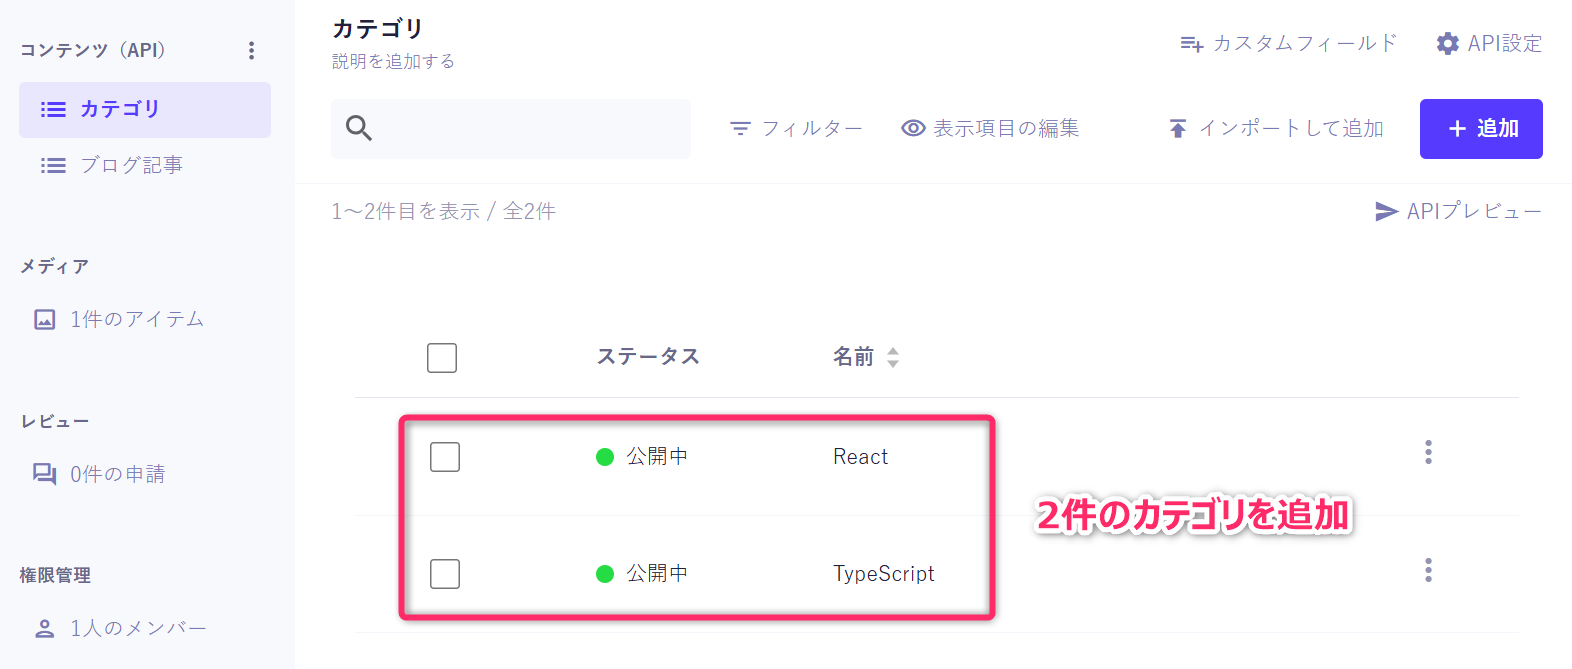Click 説明を追加する link
This screenshot has width=1572, height=669.
(x=393, y=61)
